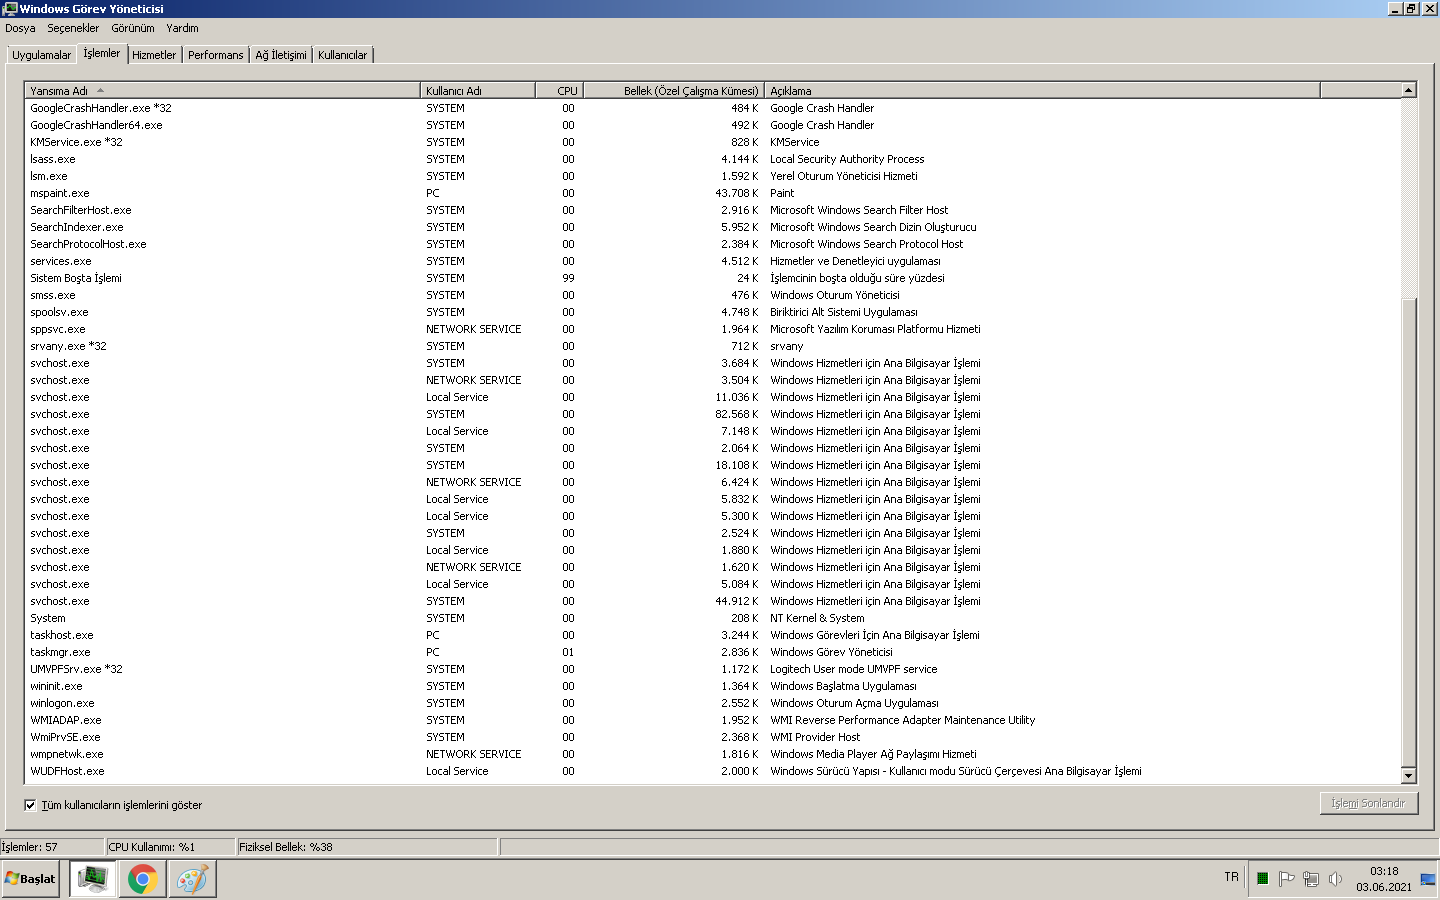Click the Fiziksel Bellek: %38 status entry

[x=367, y=847]
